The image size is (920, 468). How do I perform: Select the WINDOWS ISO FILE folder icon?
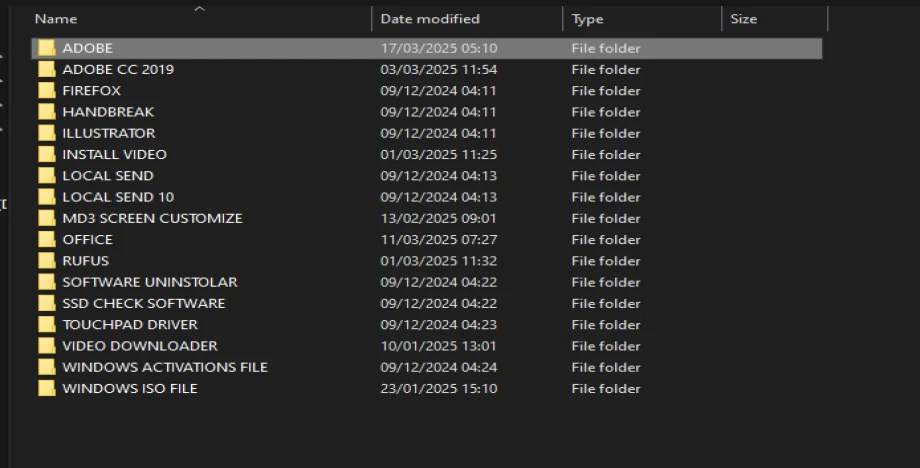coord(46,389)
